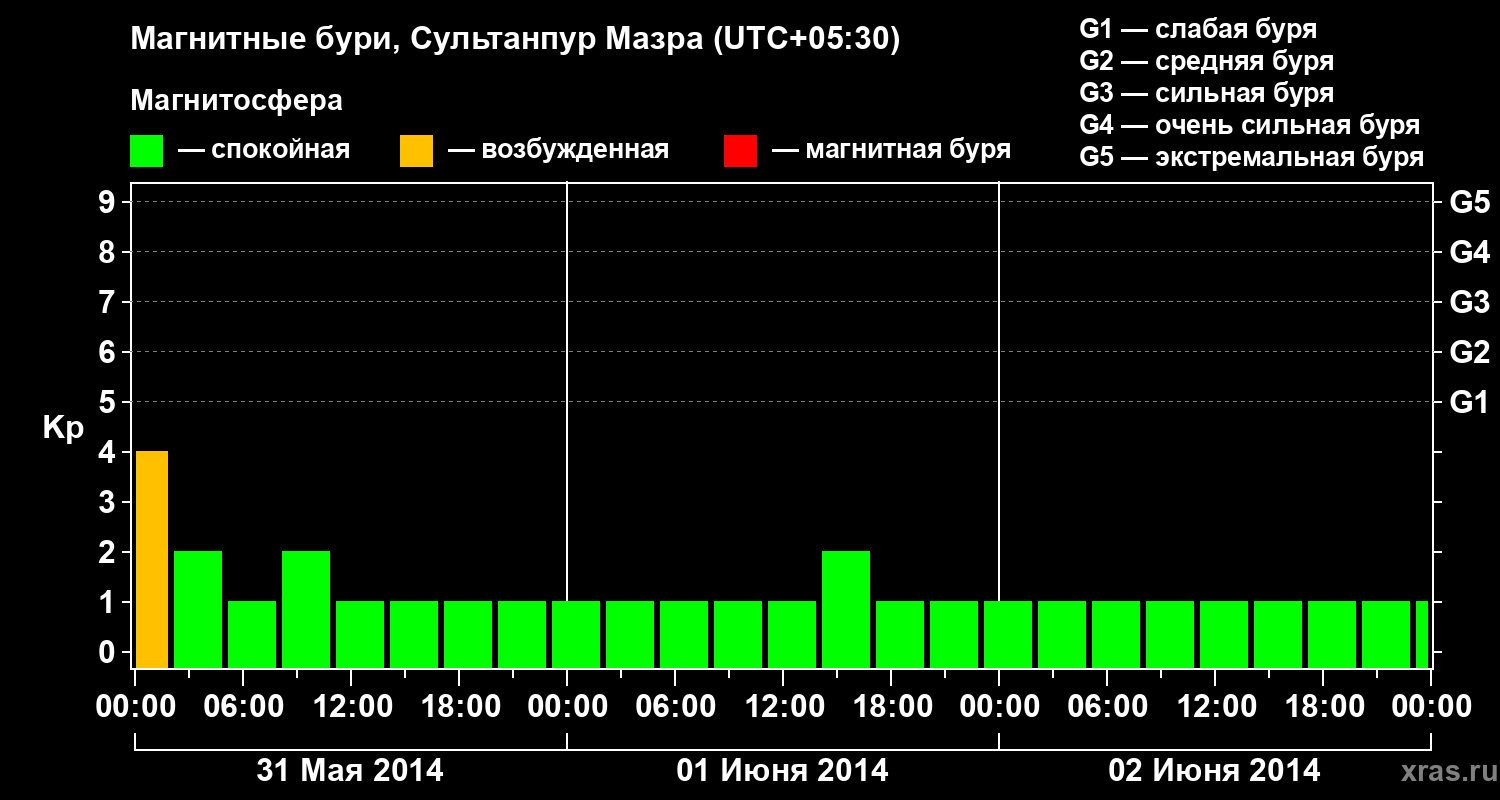Screen dimensions: 1500x800
Task: Click the red 'магнитная буря' legend swatch
Action: click(740, 151)
